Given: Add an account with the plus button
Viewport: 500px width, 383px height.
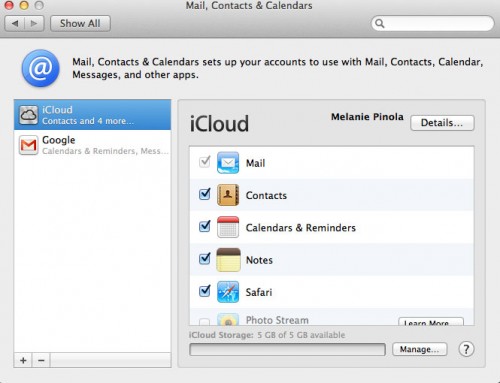Looking at the screenshot, I should coord(23,360).
